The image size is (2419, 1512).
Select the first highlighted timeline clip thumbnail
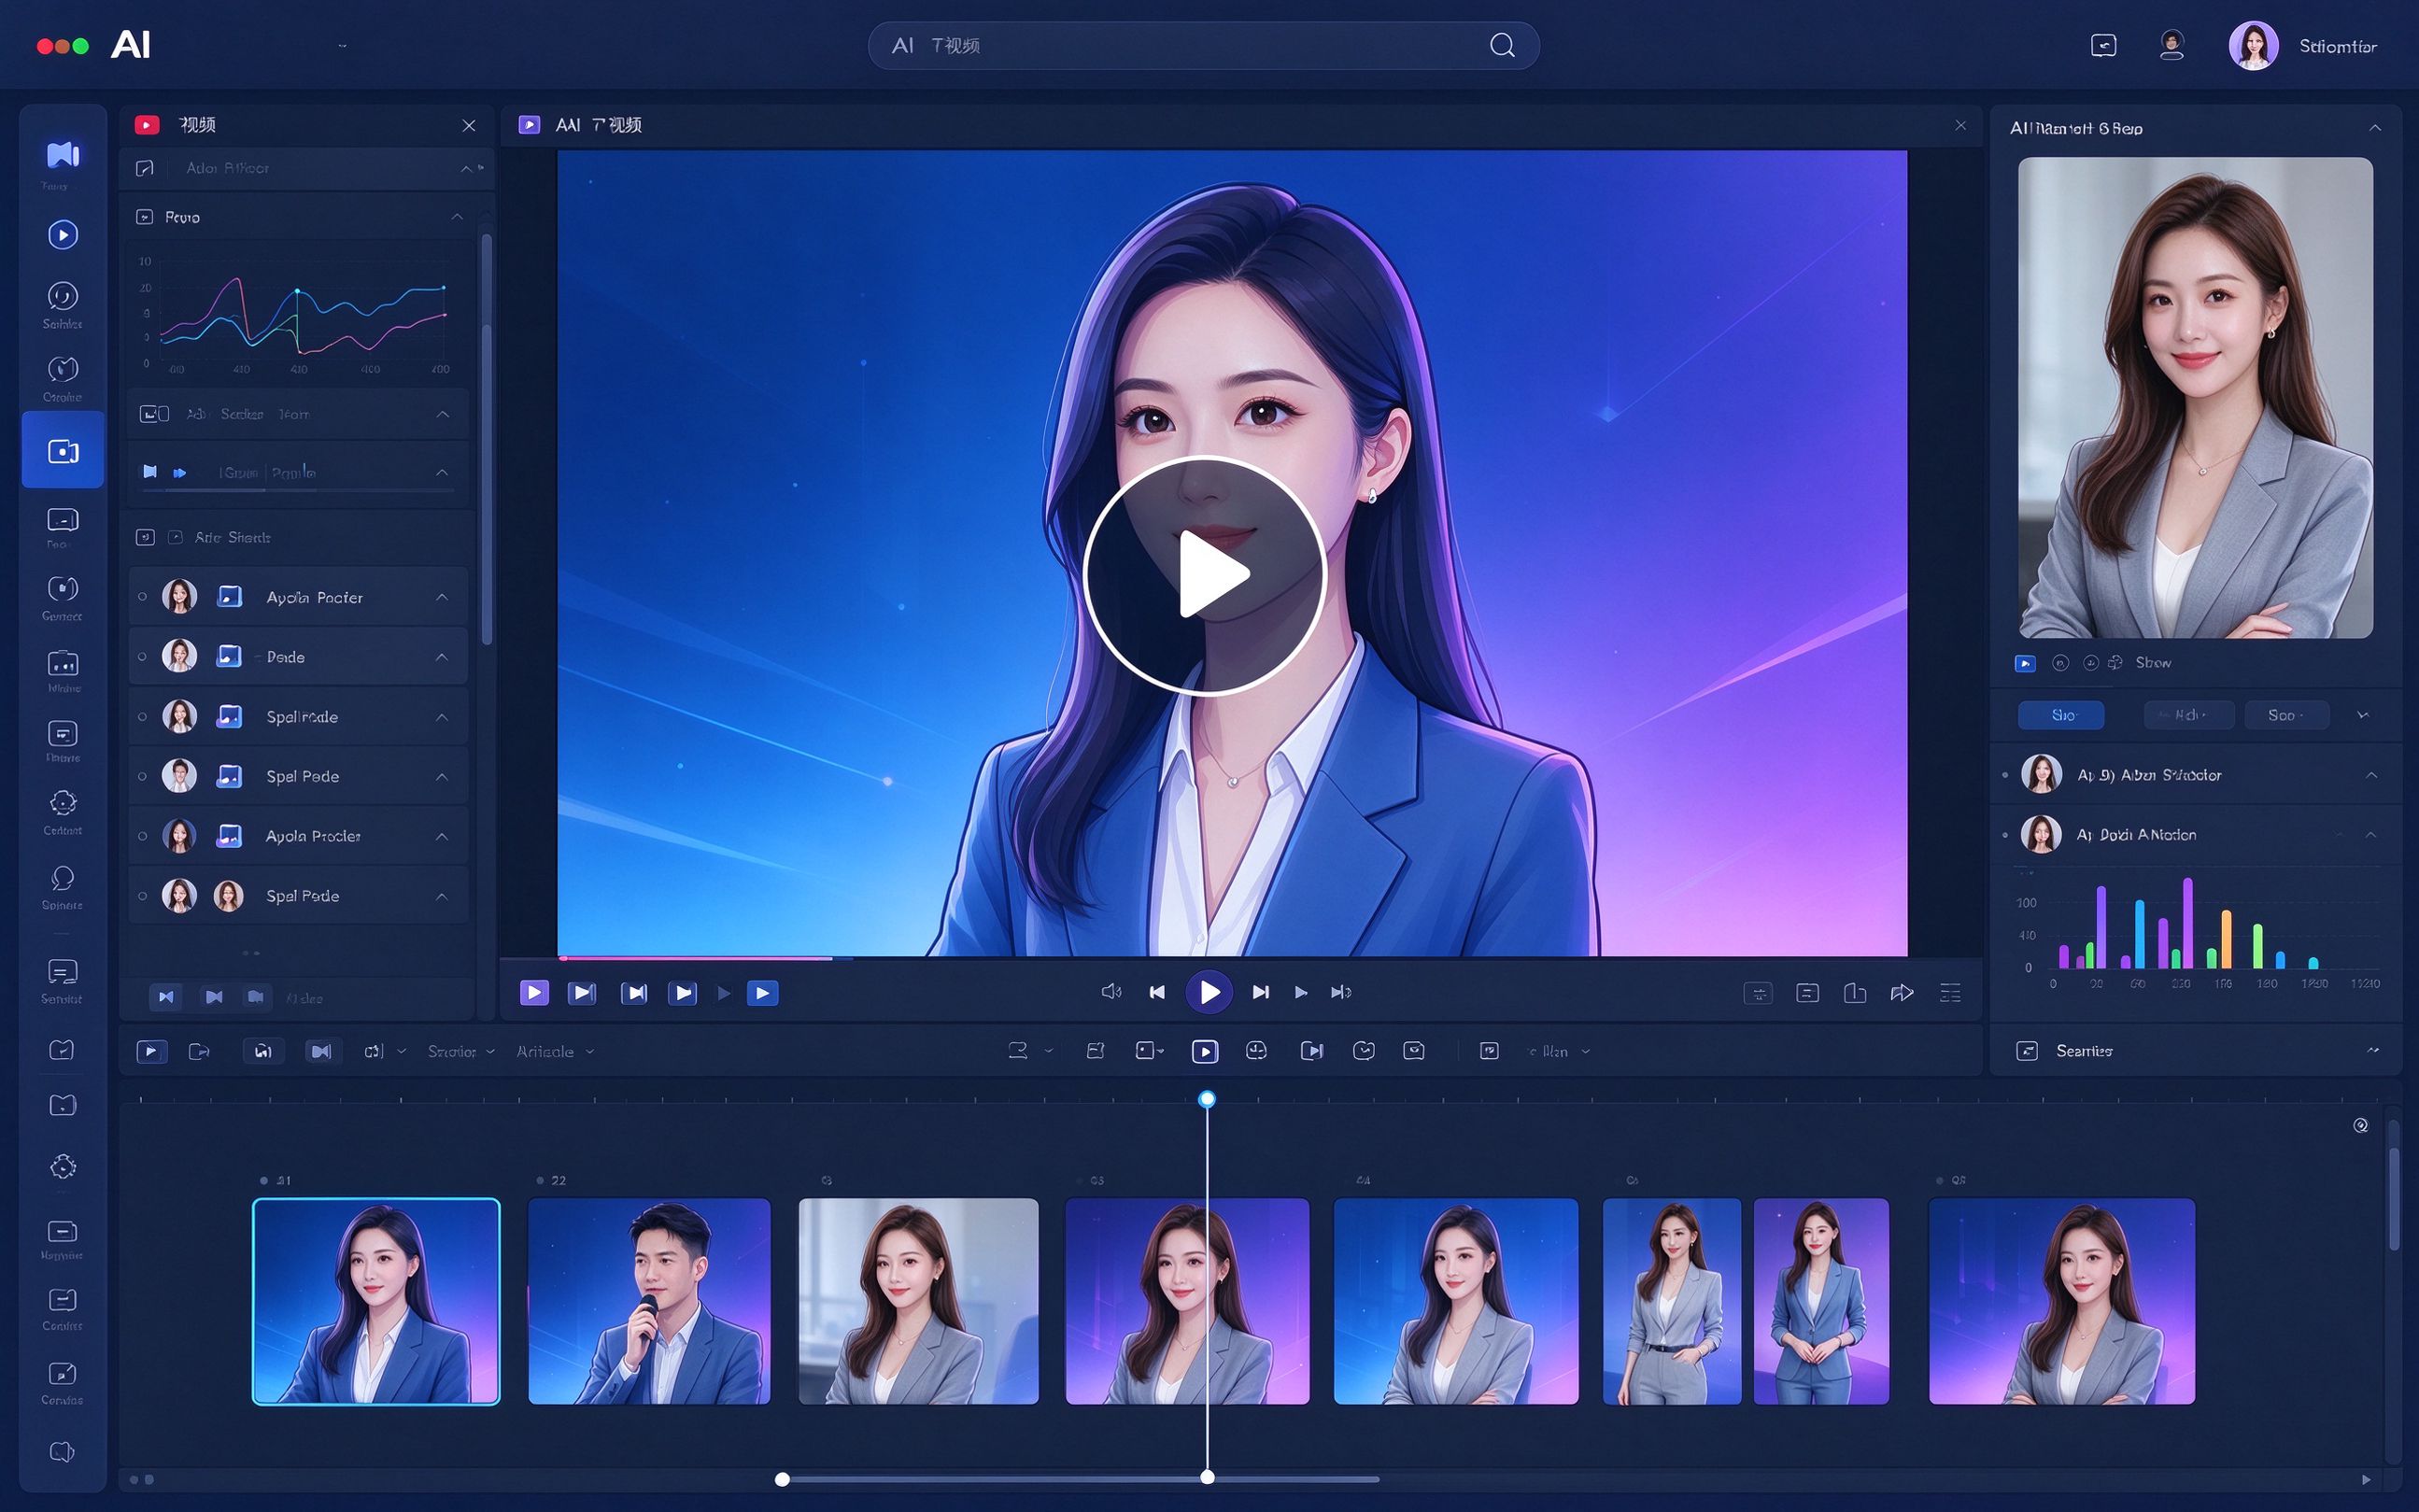tap(376, 1301)
